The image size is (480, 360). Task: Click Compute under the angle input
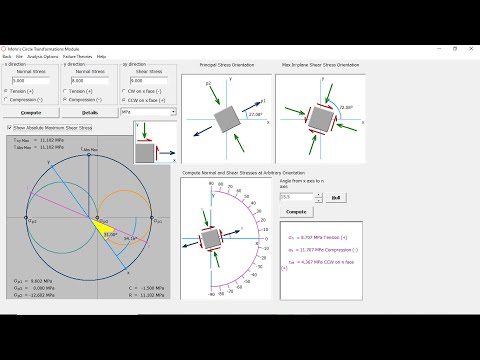(x=296, y=212)
